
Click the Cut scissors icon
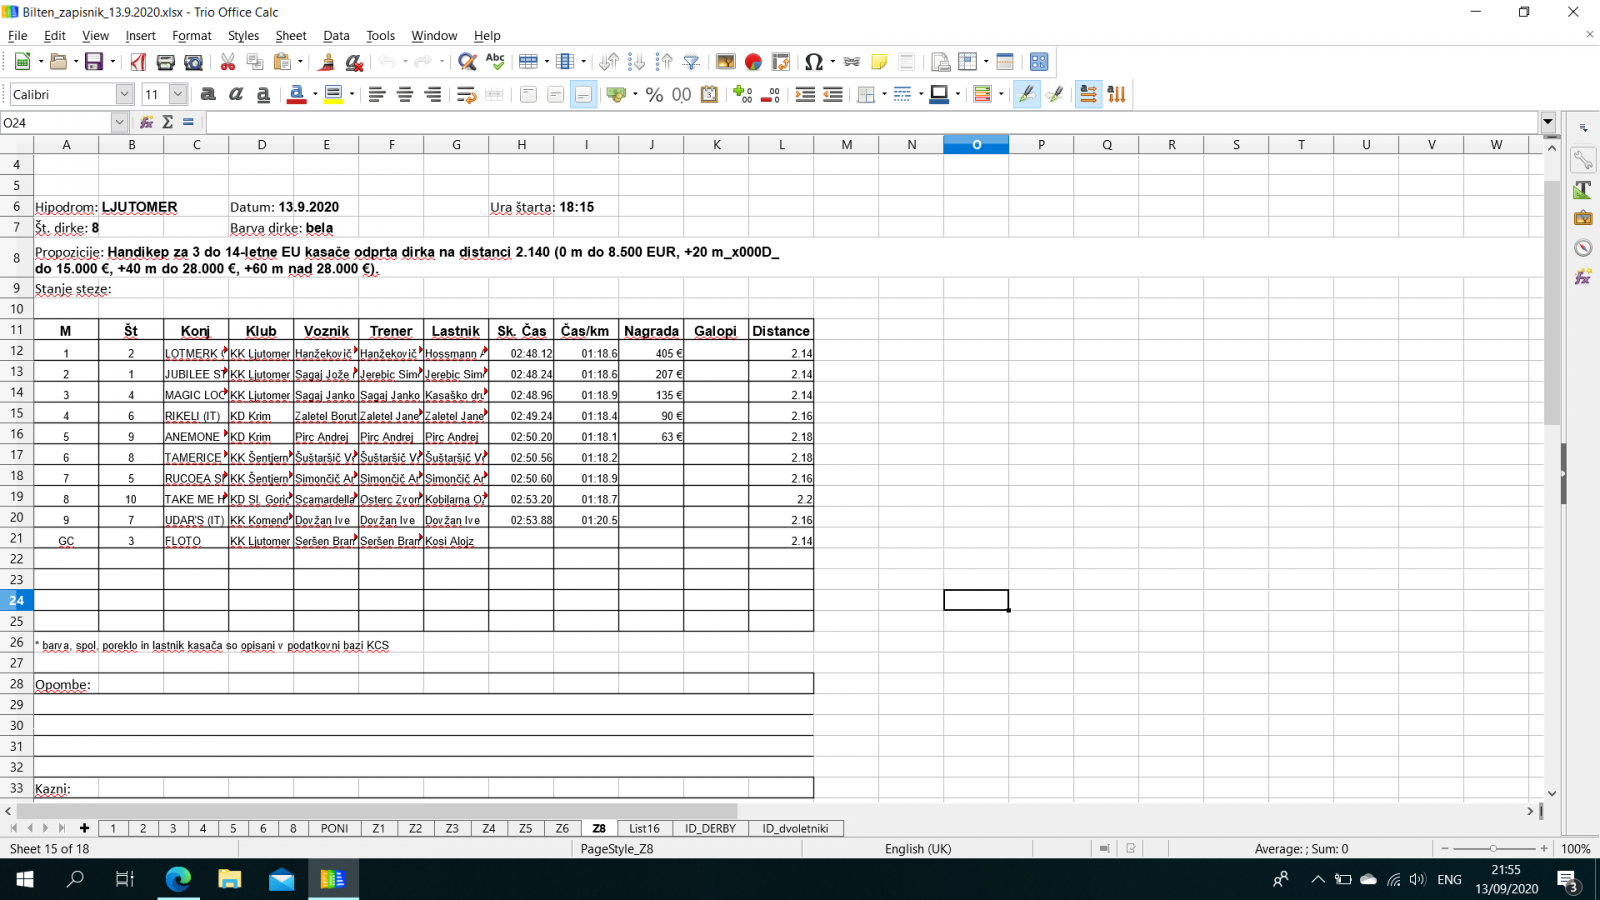pyautogui.click(x=228, y=62)
